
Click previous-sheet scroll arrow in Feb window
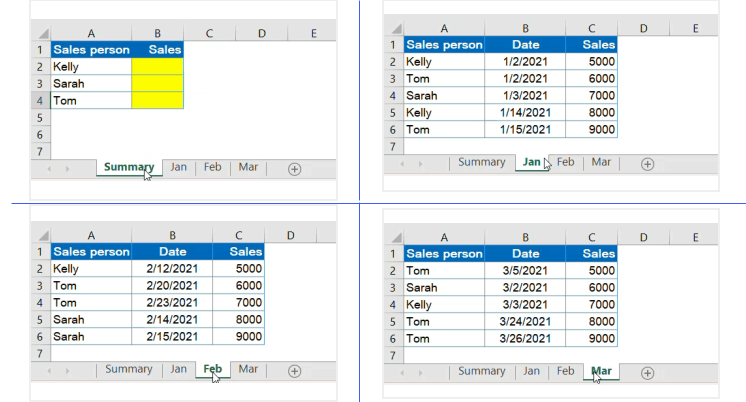point(49,371)
